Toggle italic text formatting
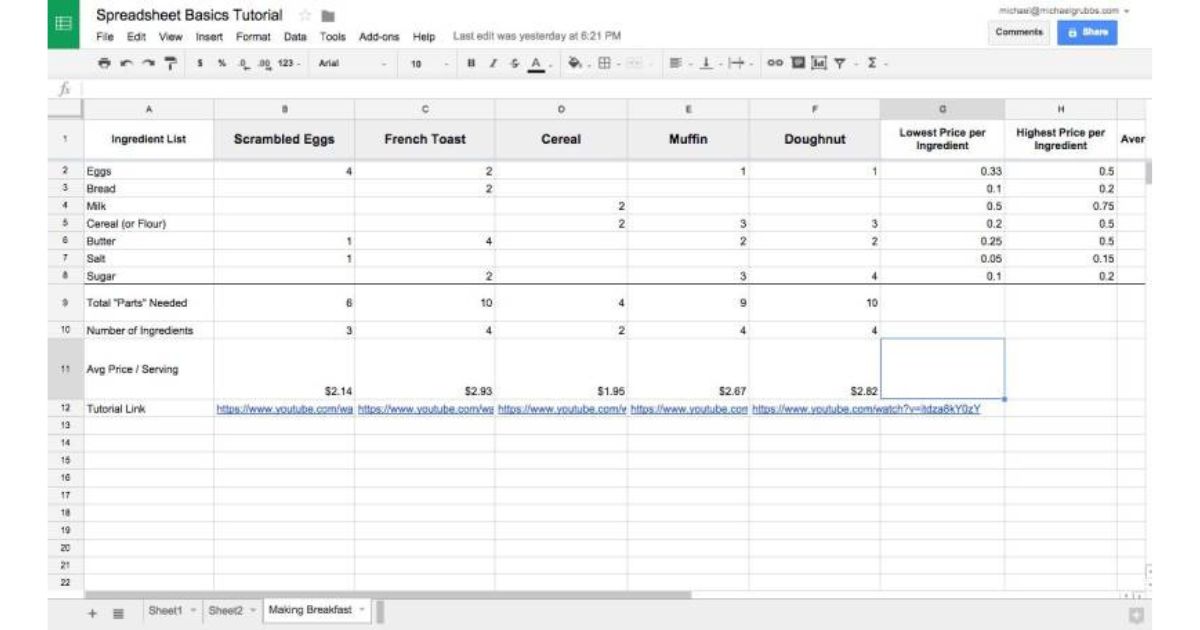Screen dimensions: 1200x630 point(492,63)
